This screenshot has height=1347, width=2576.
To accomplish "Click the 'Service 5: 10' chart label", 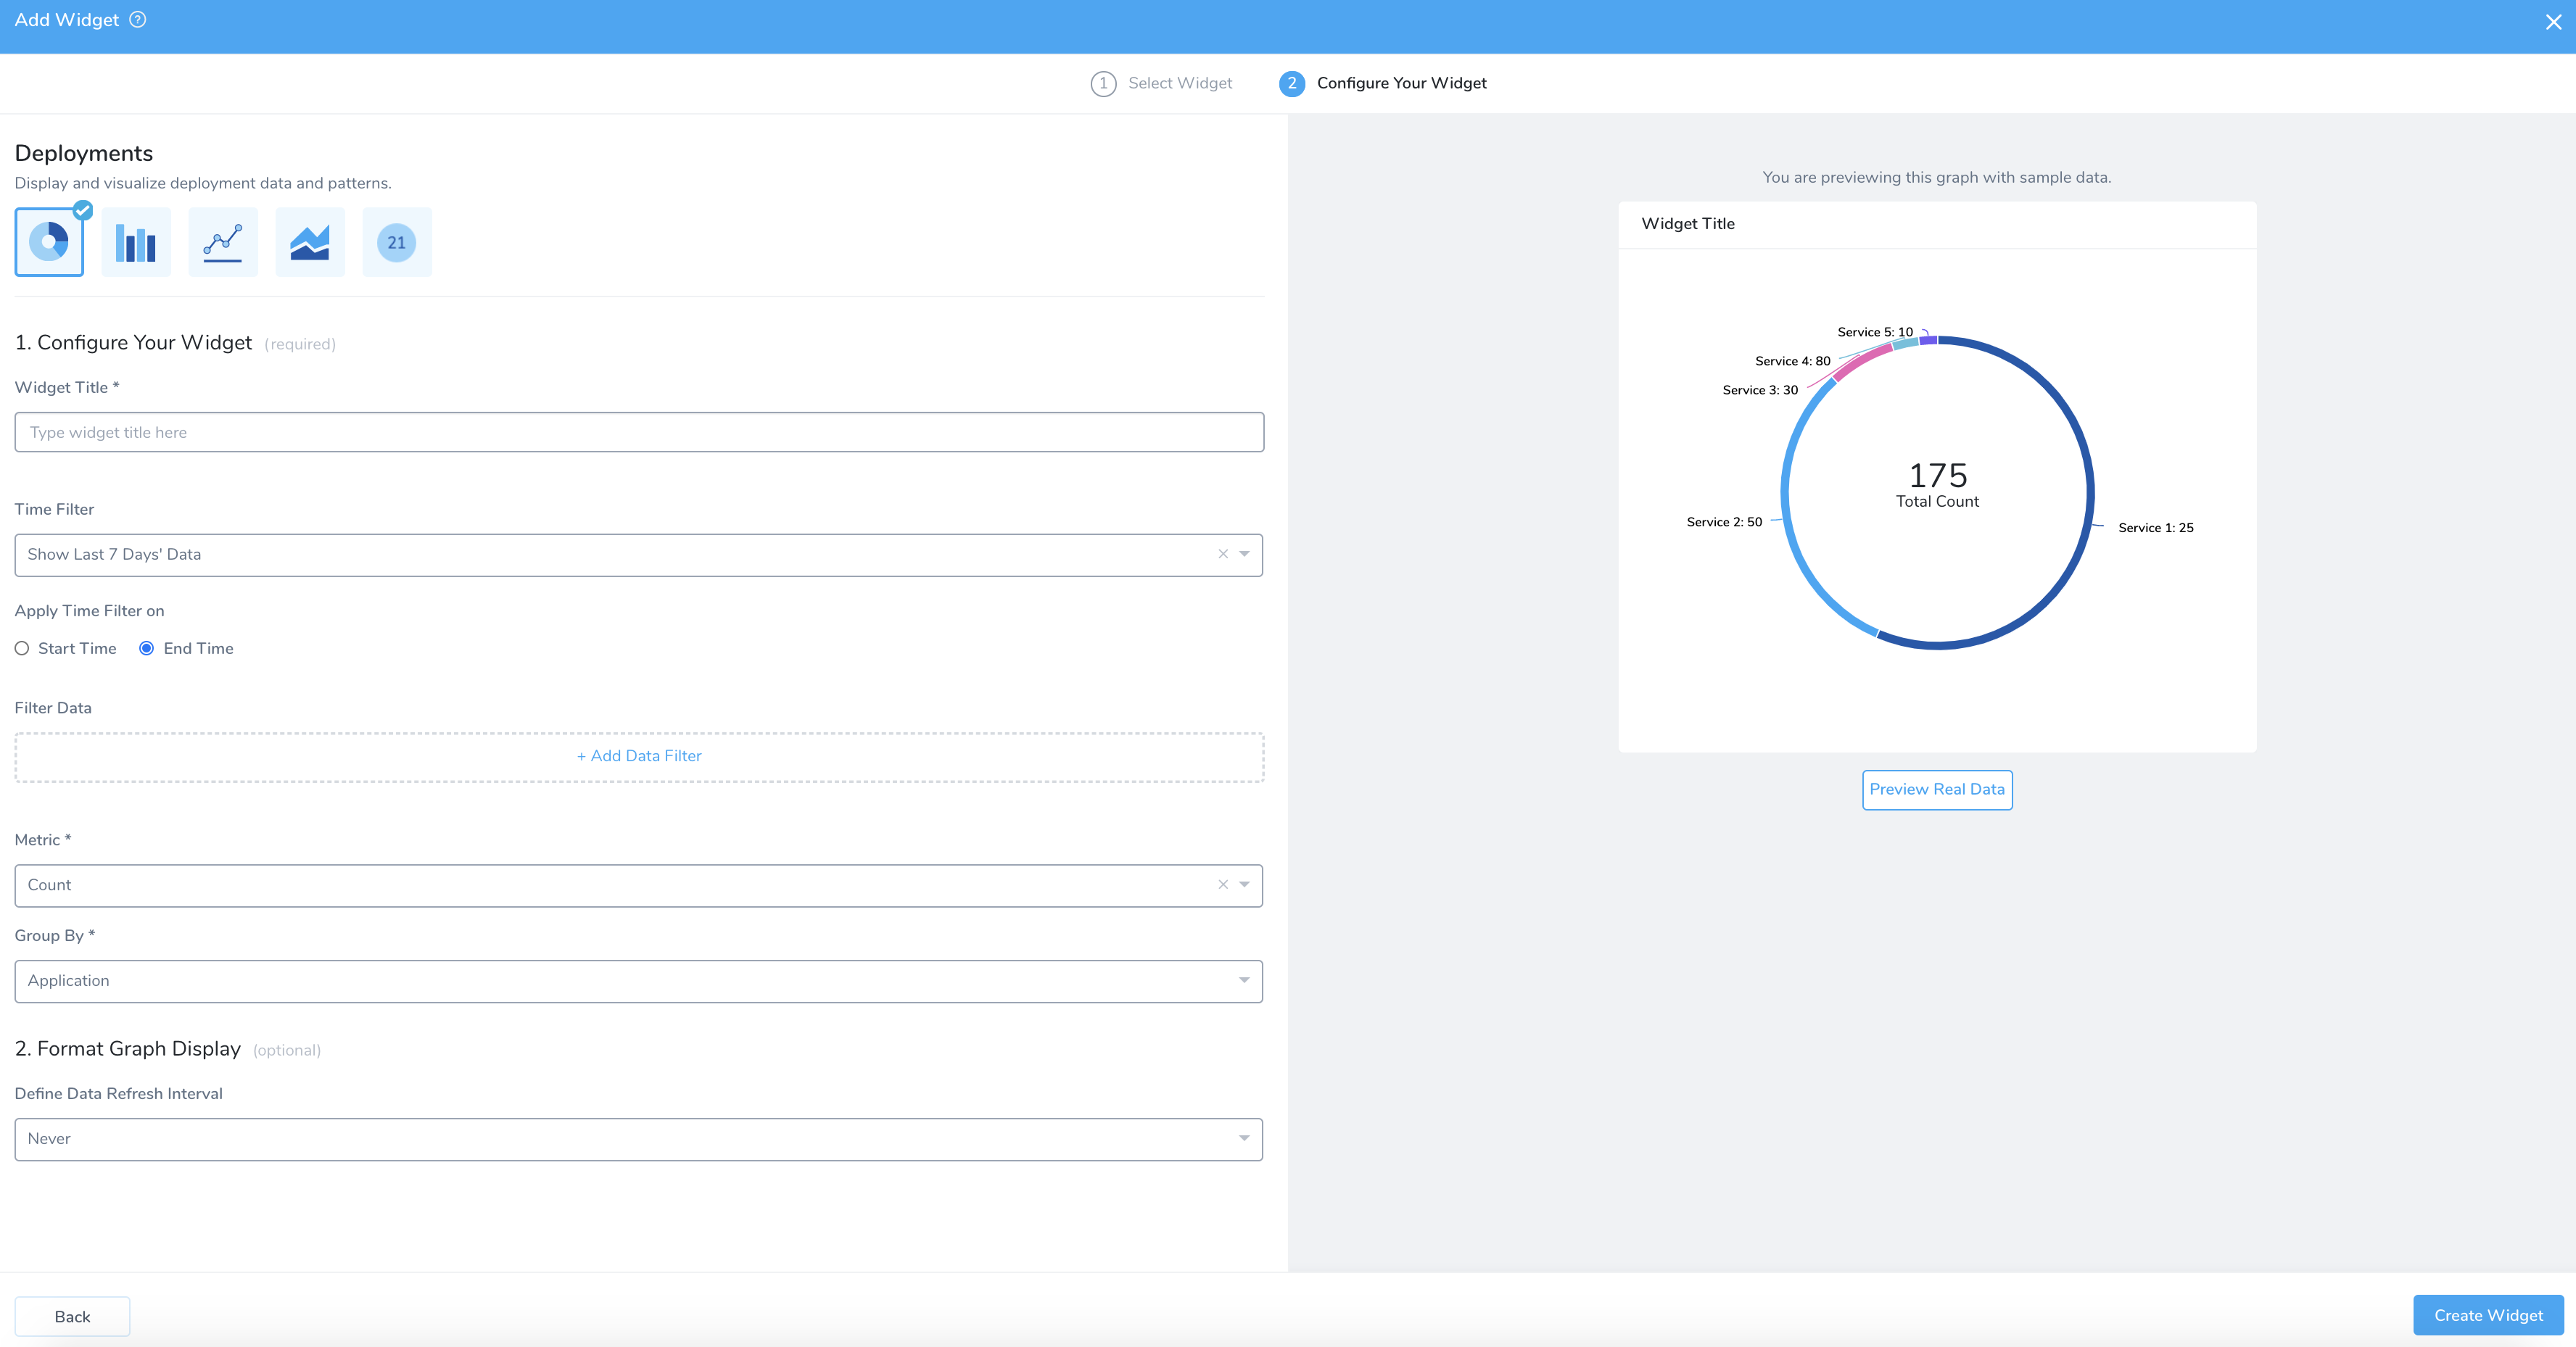I will pos(1875,332).
